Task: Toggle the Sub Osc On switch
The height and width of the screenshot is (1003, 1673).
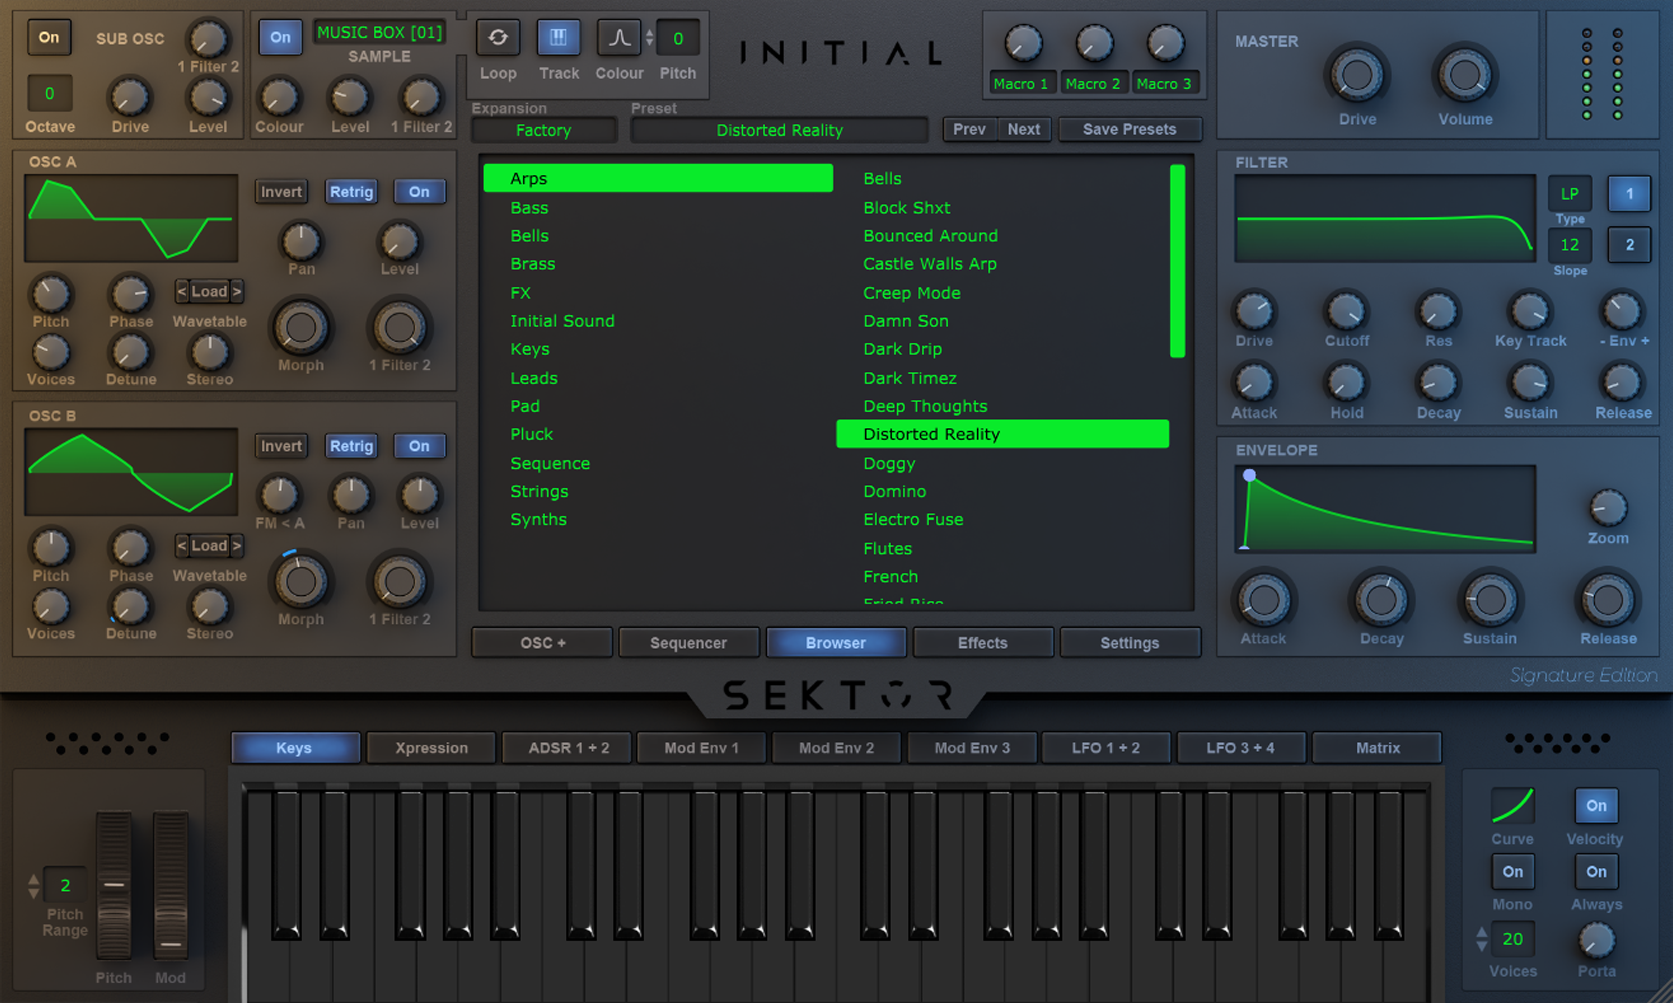Action: [x=48, y=36]
